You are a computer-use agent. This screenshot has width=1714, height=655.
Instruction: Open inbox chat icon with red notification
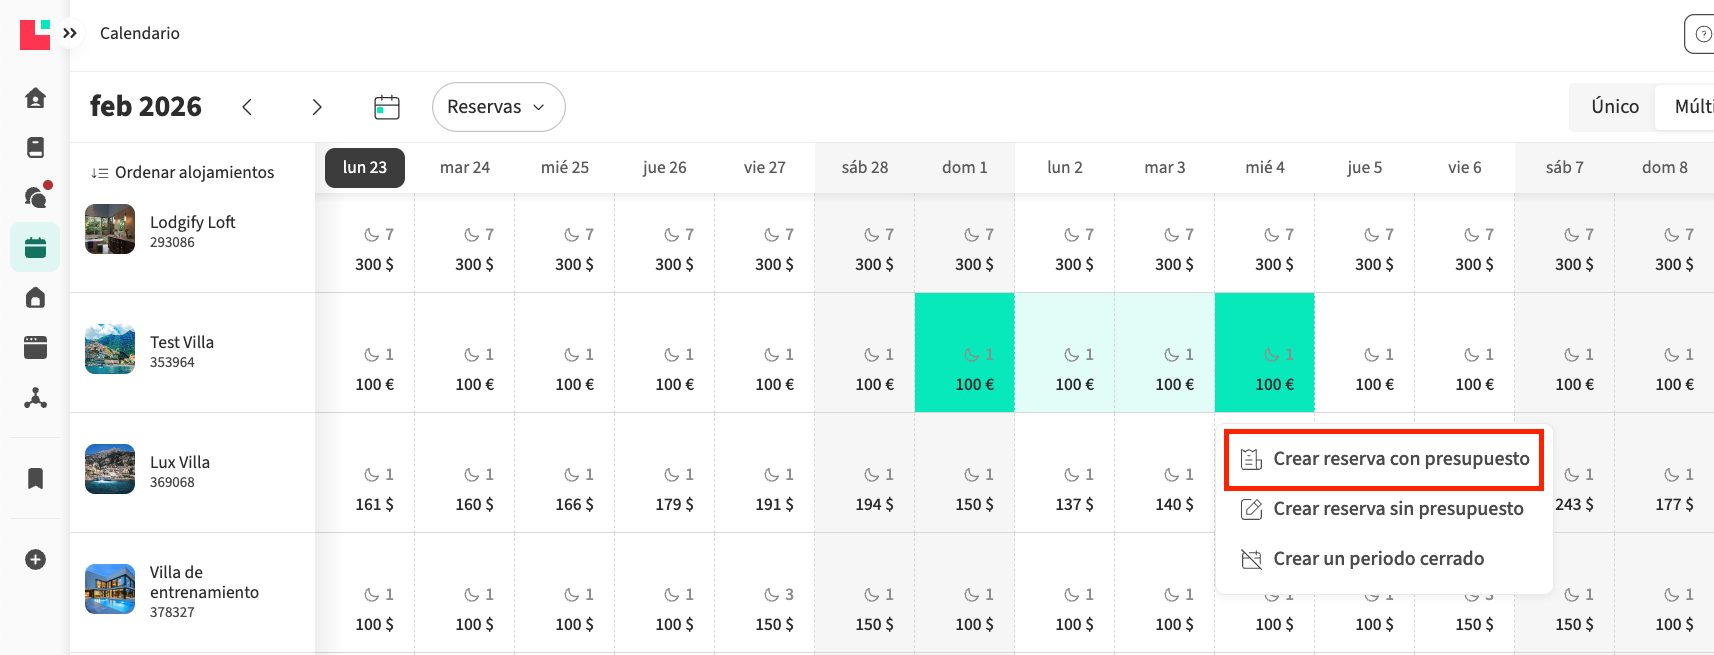click(x=35, y=197)
